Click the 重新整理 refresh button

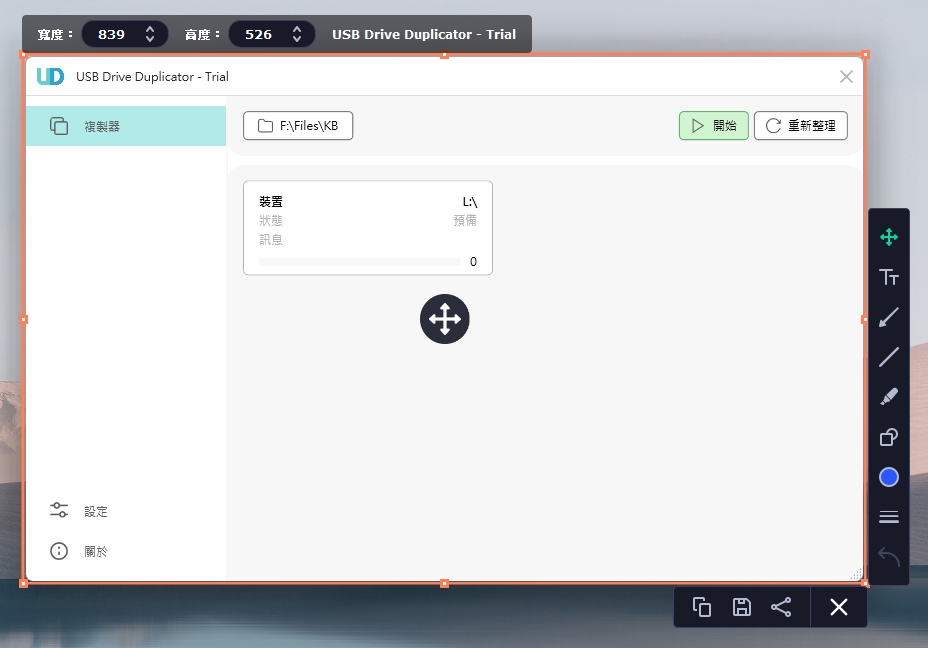pos(800,126)
